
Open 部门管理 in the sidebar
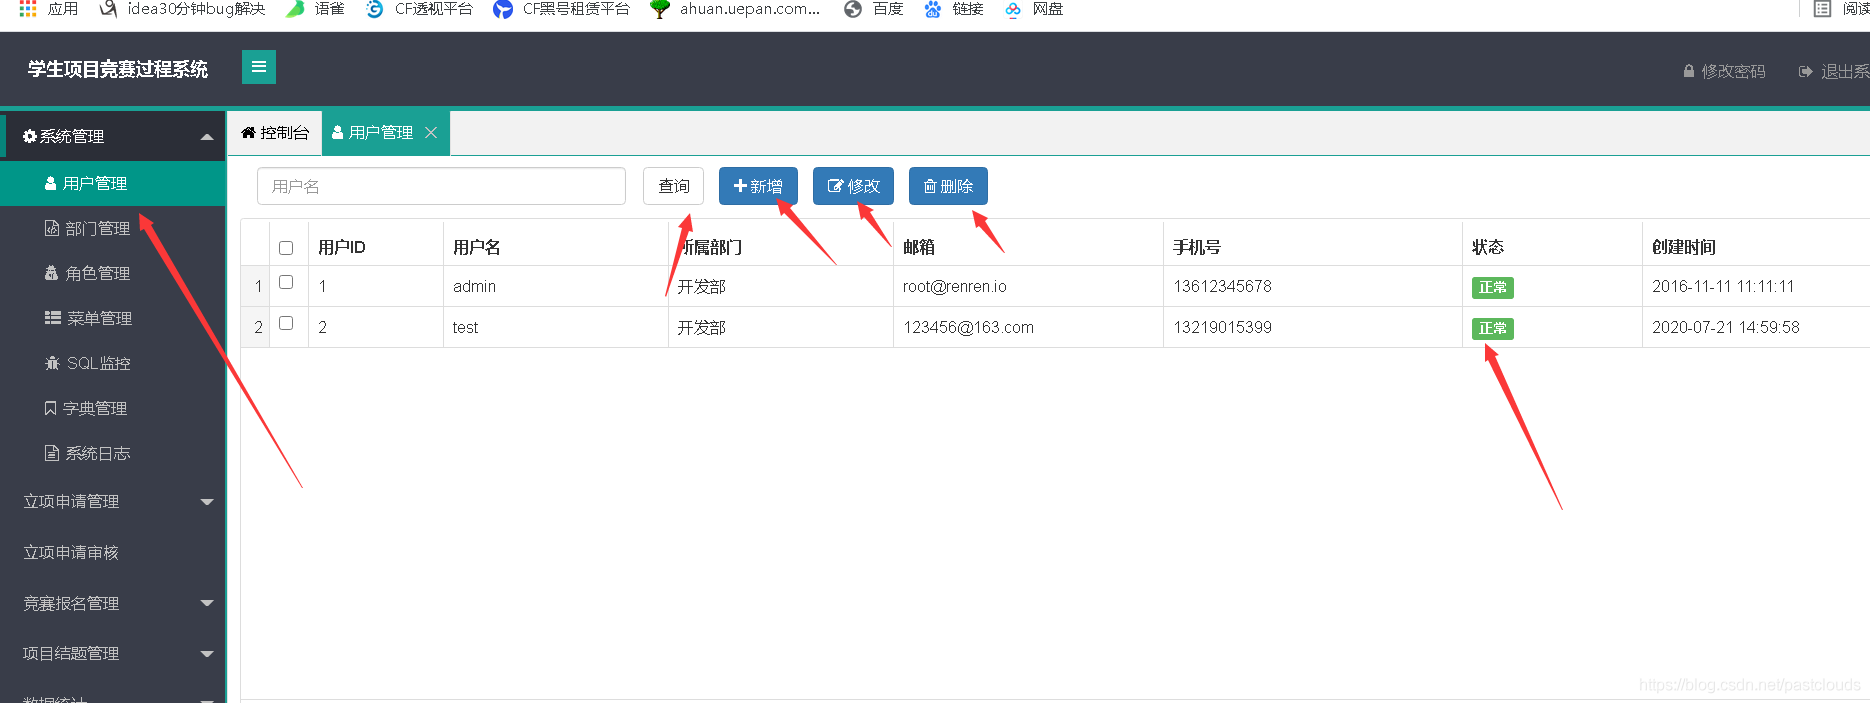pyautogui.click(x=97, y=228)
